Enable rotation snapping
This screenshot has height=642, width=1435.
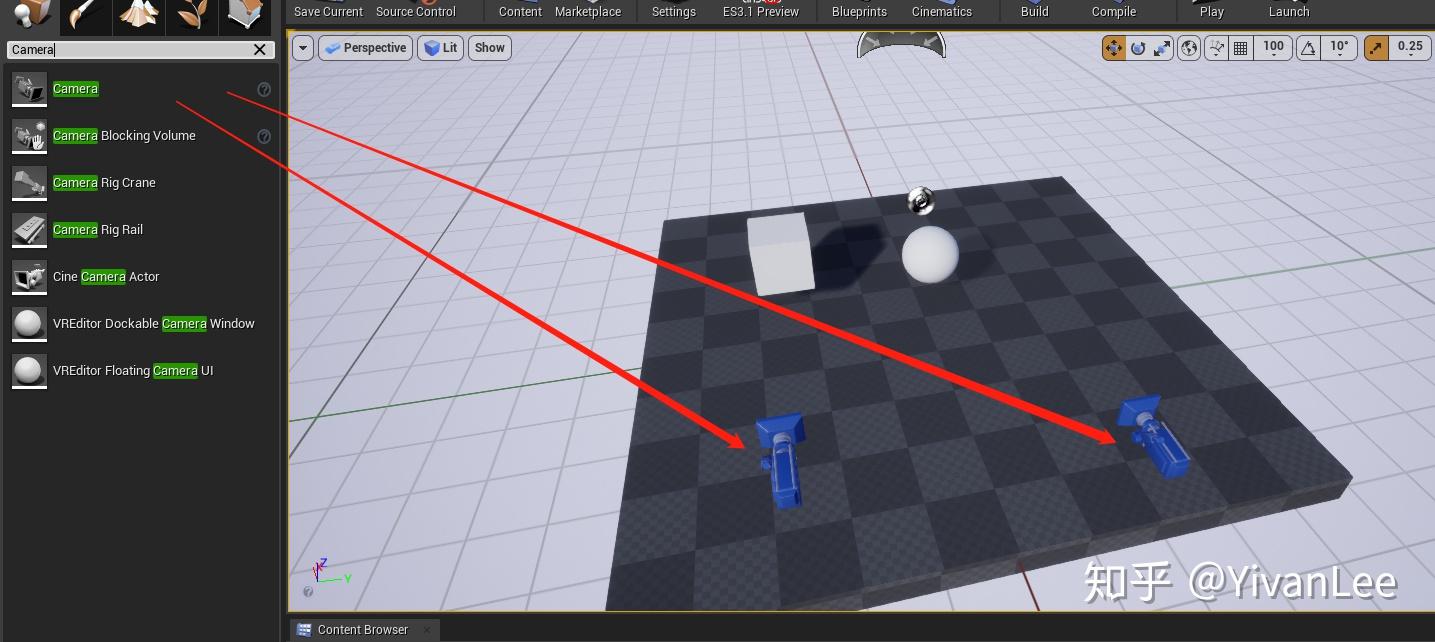pyautogui.click(x=1308, y=47)
